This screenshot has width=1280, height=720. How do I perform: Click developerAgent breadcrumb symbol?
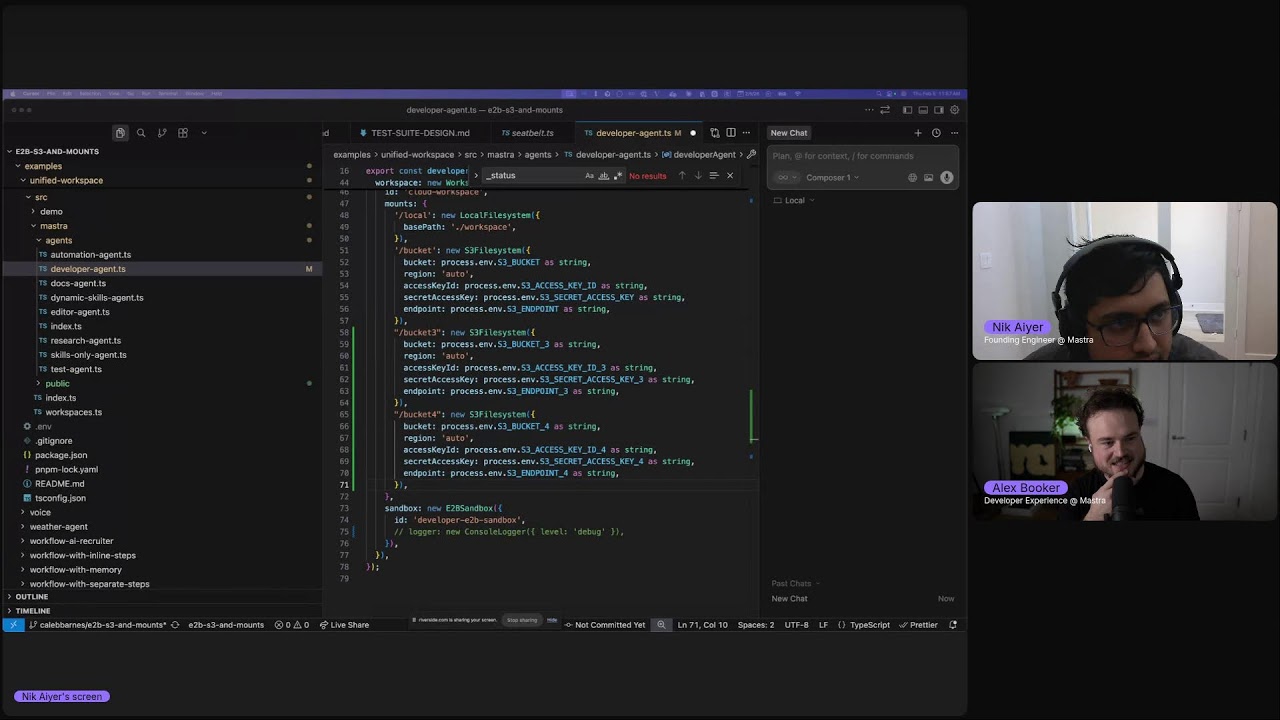click(x=698, y=155)
